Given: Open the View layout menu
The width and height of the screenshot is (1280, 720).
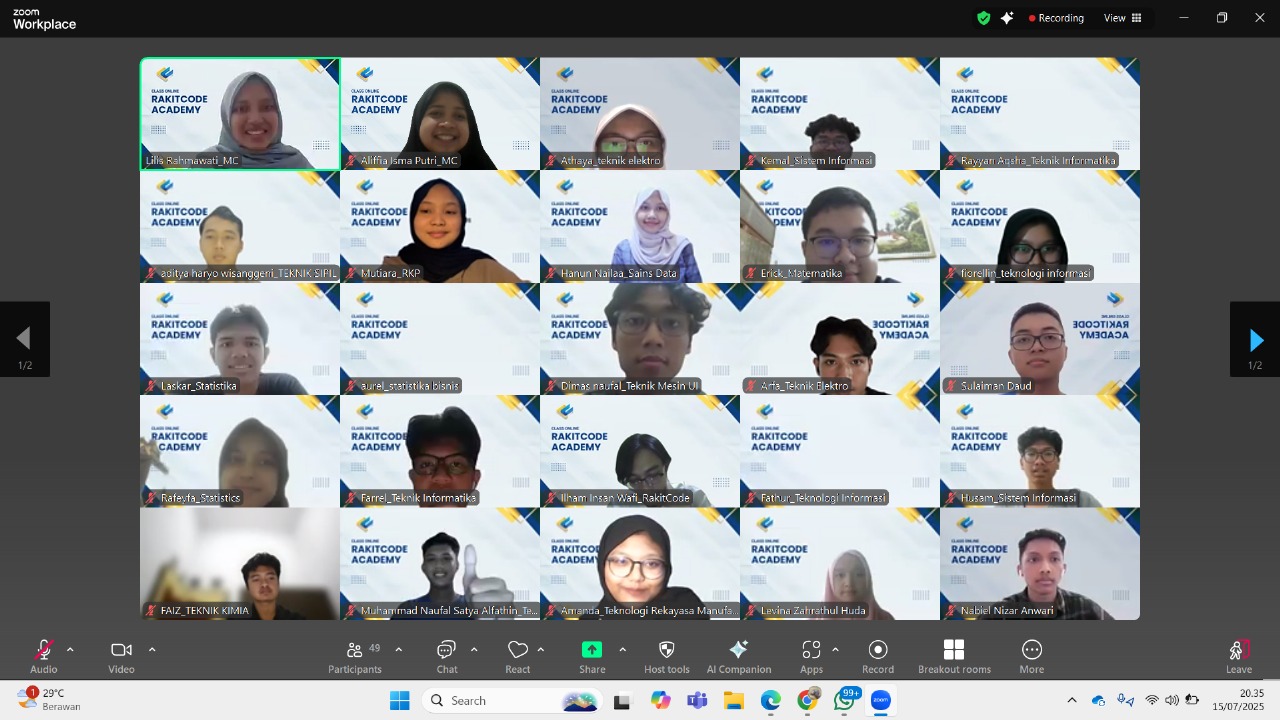Looking at the screenshot, I should coord(1122,18).
